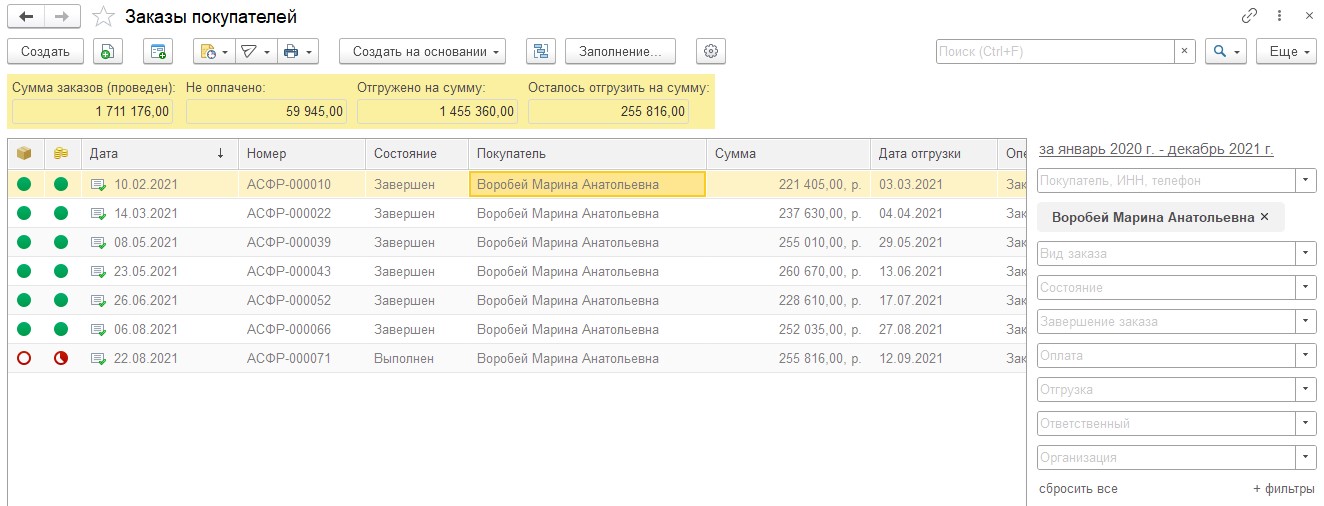
Task: Click the back navigation arrow
Action: 27,17
